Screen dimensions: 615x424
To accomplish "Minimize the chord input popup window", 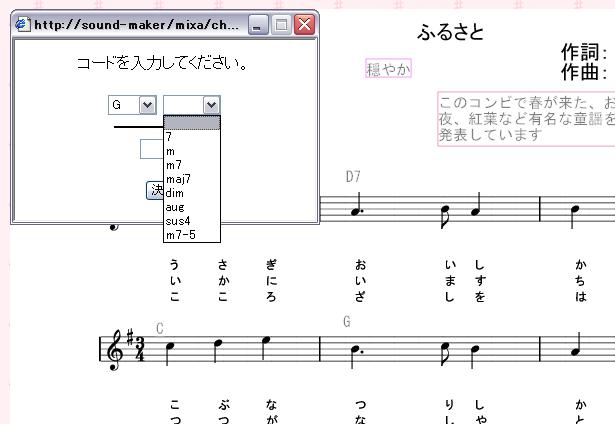I will point(258,25).
